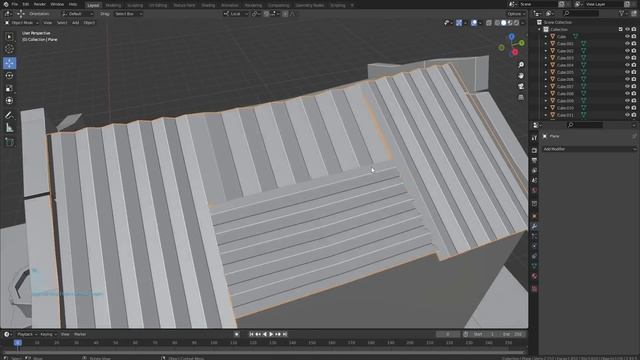The height and width of the screenshot is (360, 640).
Task: Open the Options dropdown in viewport
Action: pos(516,14)
